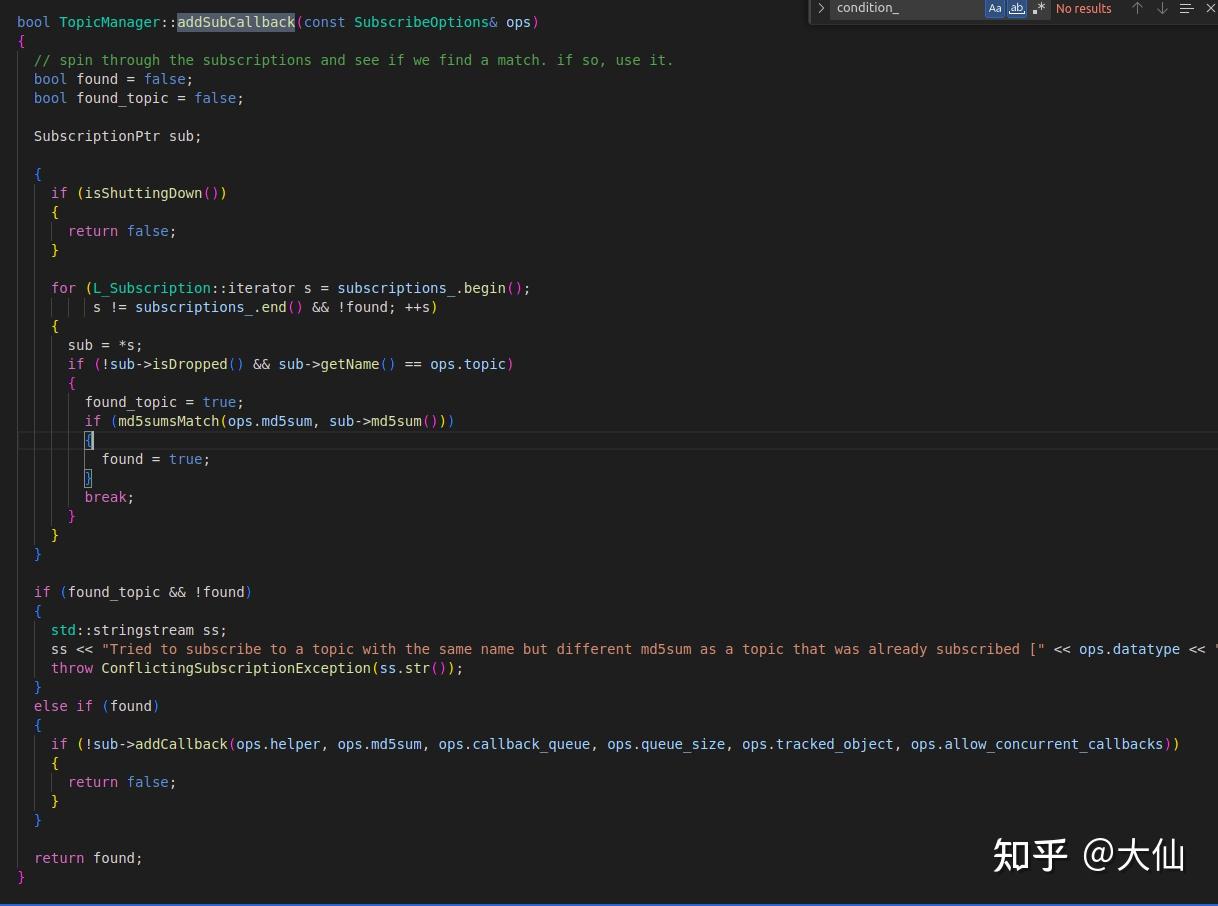Go to next search match
The width and height of the screenshot is (1218, 906).
(1160, 9)
